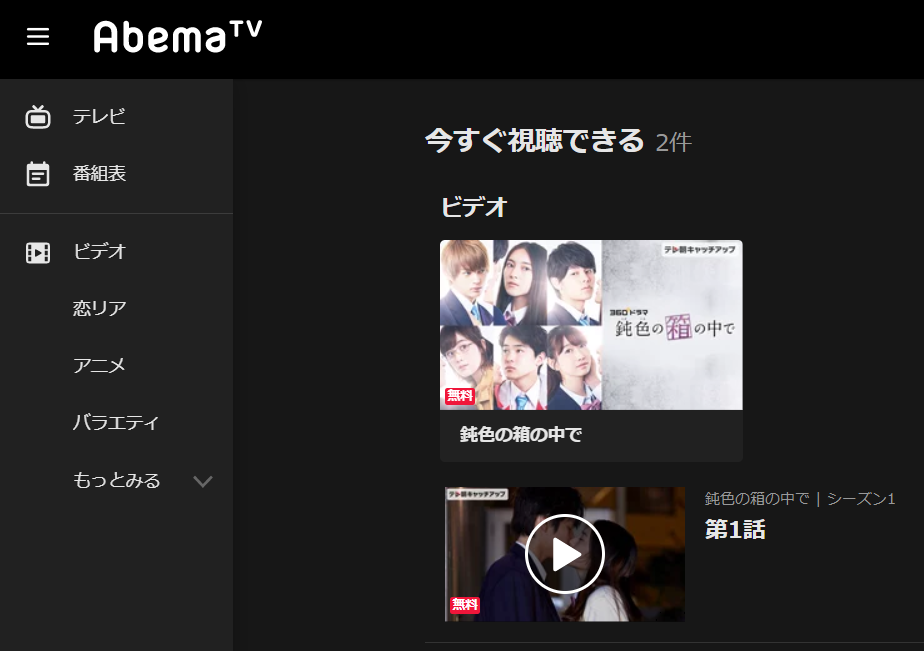Click the 無料 badge on the episode thumbnail

coord(465,604)
